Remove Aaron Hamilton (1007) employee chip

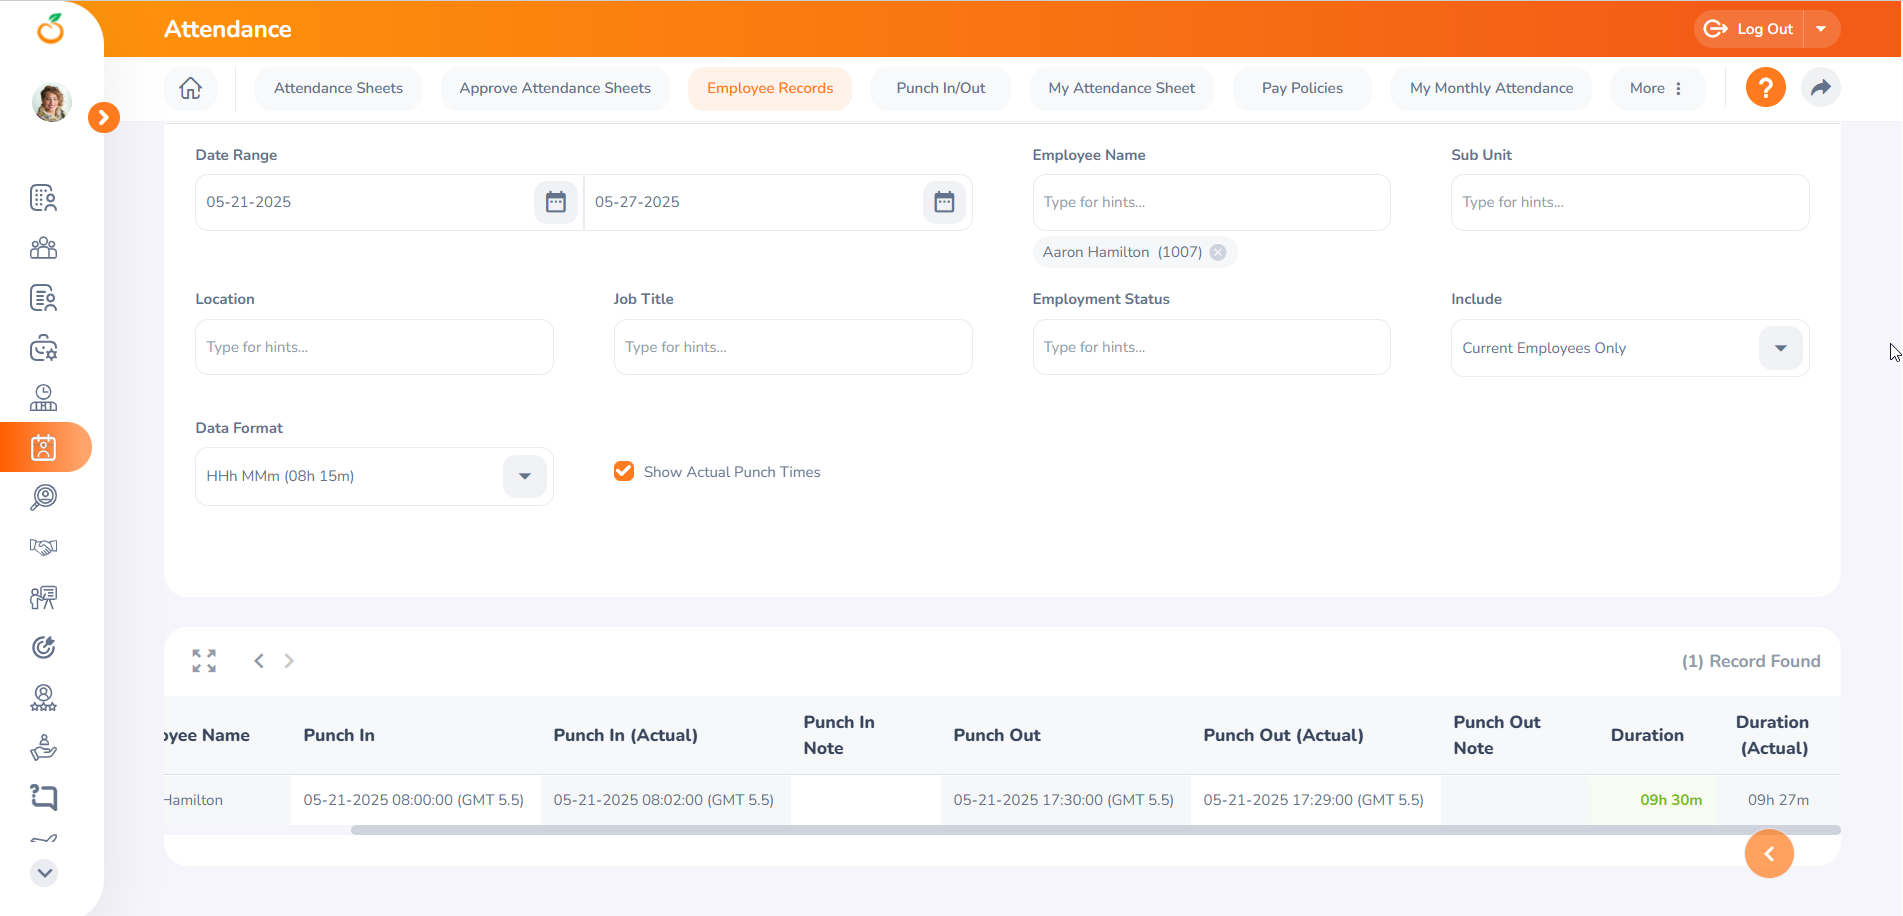[x=1218, y=252]
